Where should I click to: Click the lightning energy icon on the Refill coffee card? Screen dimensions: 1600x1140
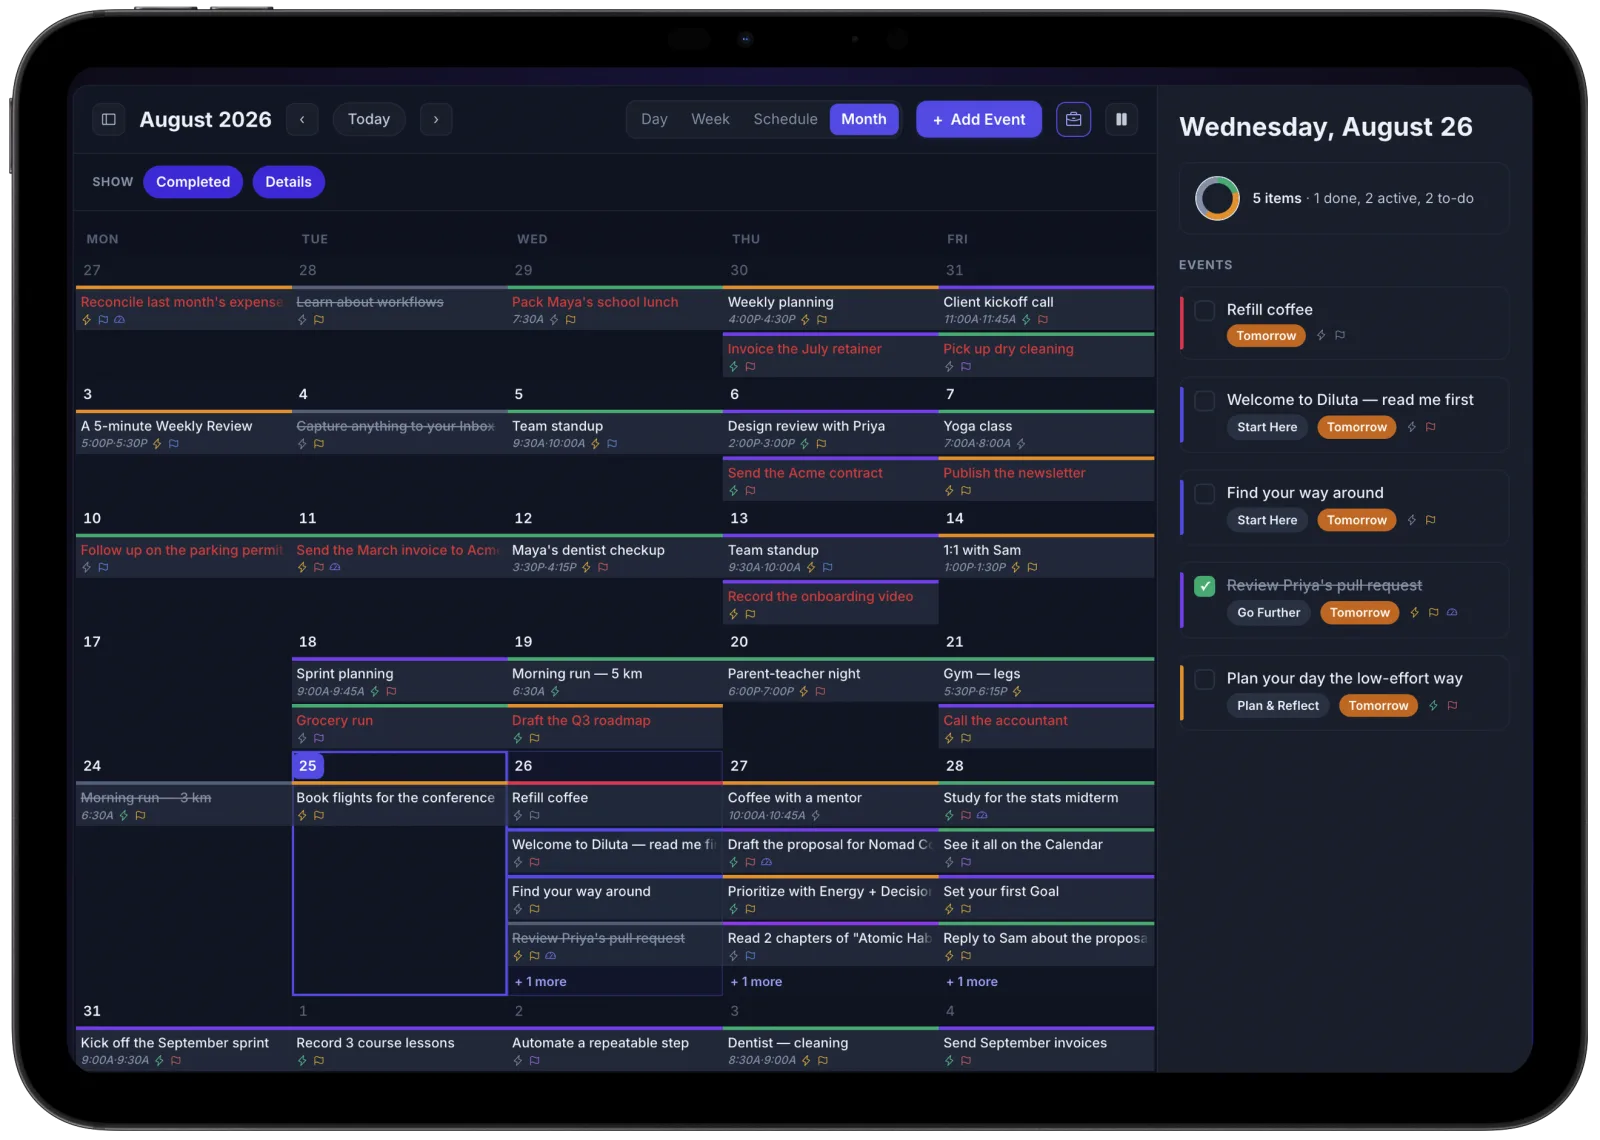(x=1321, y=336)
